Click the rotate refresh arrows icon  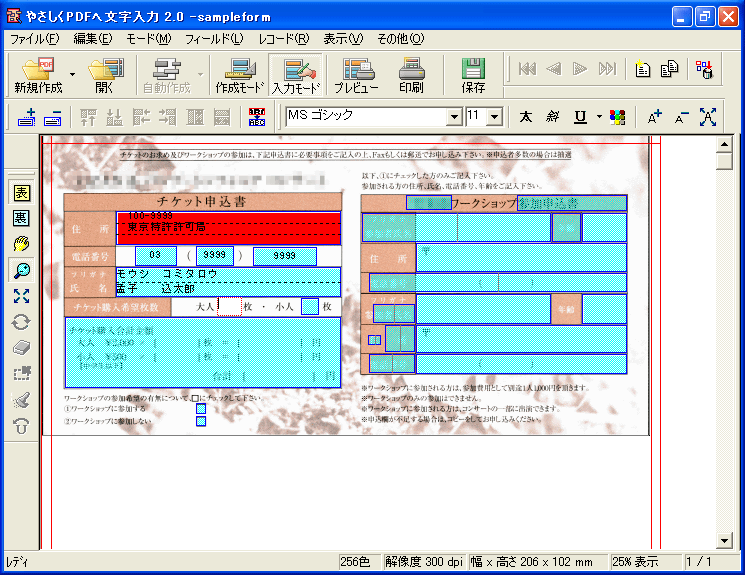(21, 322)
